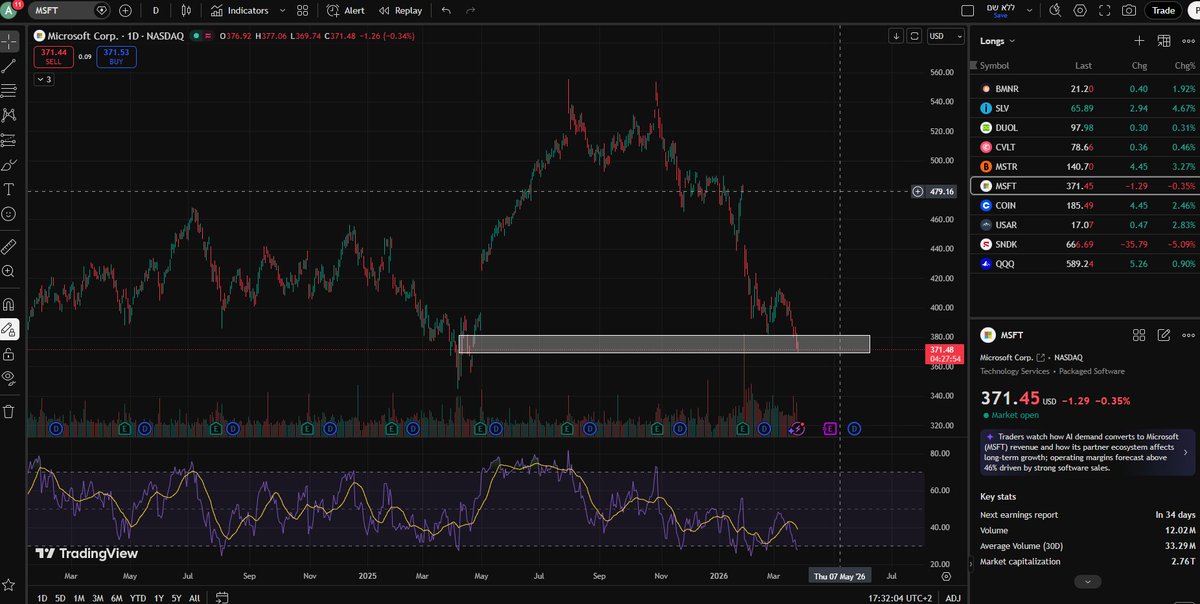Set chart range to 1D
The image size is (1200, 604).
pos(42,598)
